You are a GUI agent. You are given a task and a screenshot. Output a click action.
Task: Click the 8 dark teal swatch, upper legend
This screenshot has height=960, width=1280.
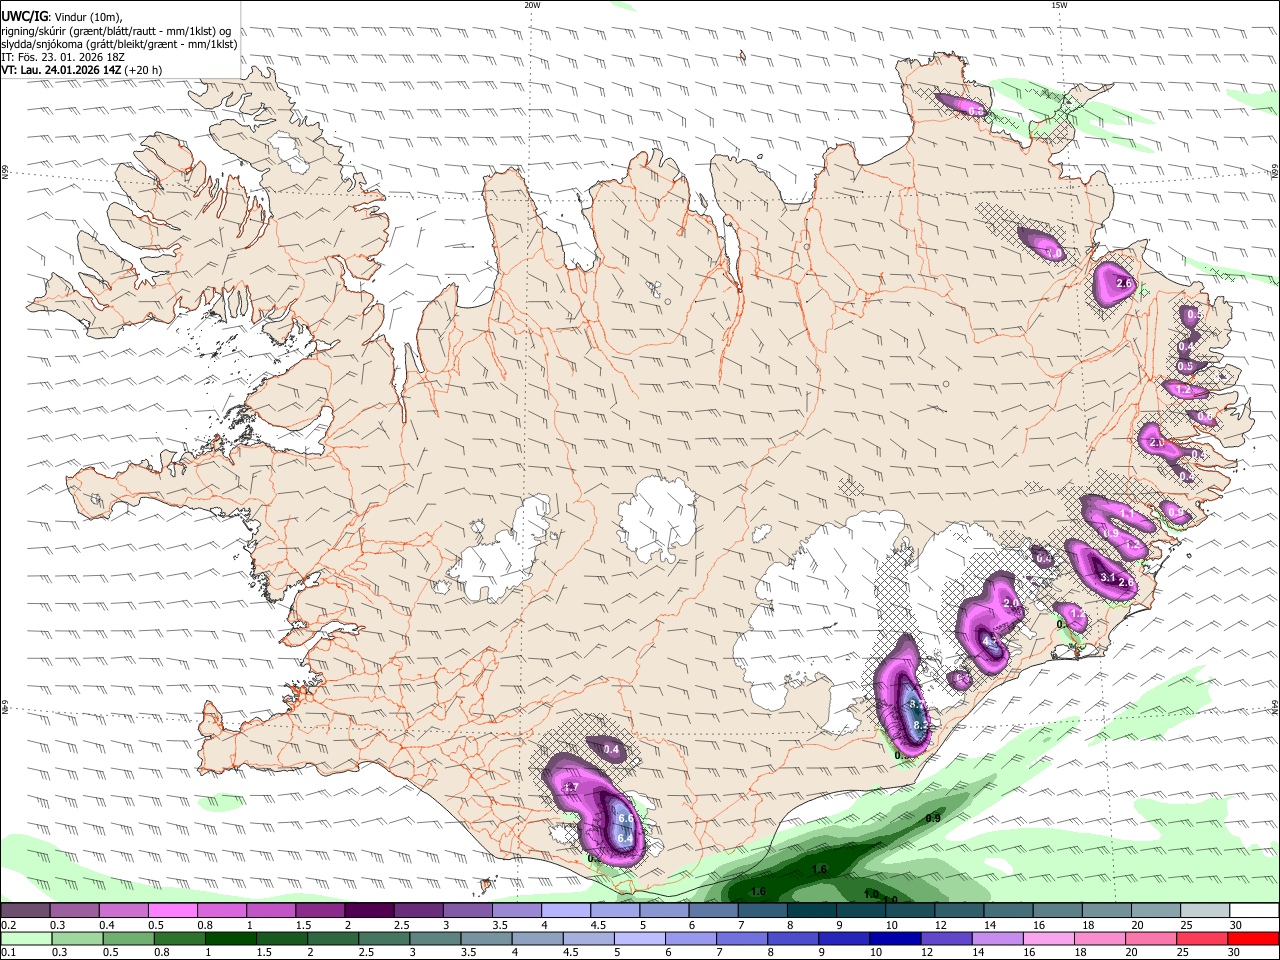point(811,911)
